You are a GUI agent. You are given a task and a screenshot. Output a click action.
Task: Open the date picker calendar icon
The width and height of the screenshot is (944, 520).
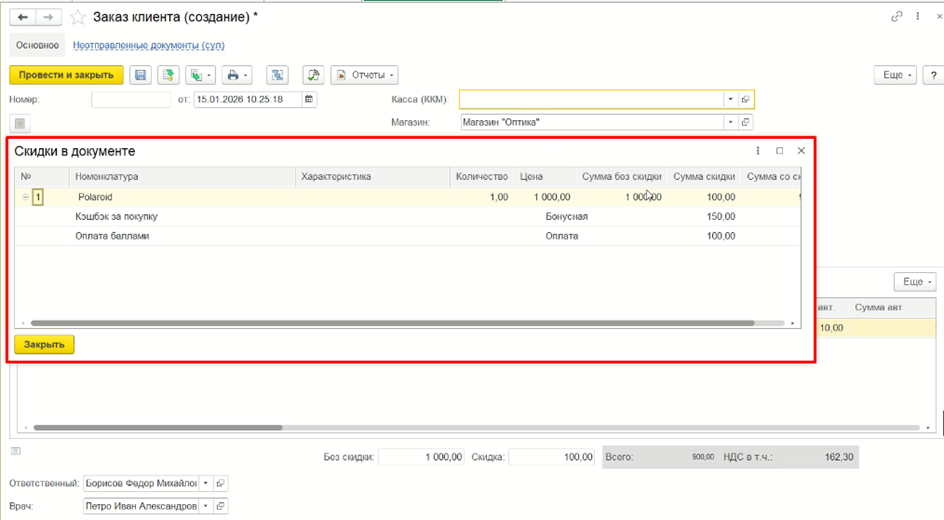click(309, 99)
